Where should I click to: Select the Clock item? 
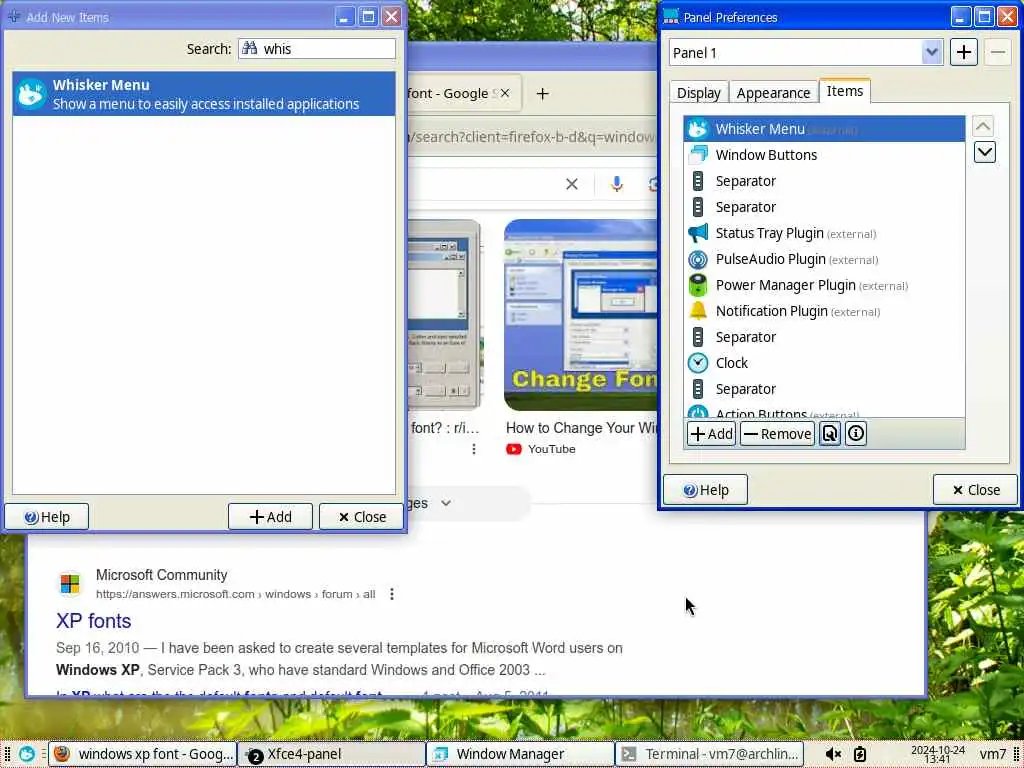tap(824, 363)
